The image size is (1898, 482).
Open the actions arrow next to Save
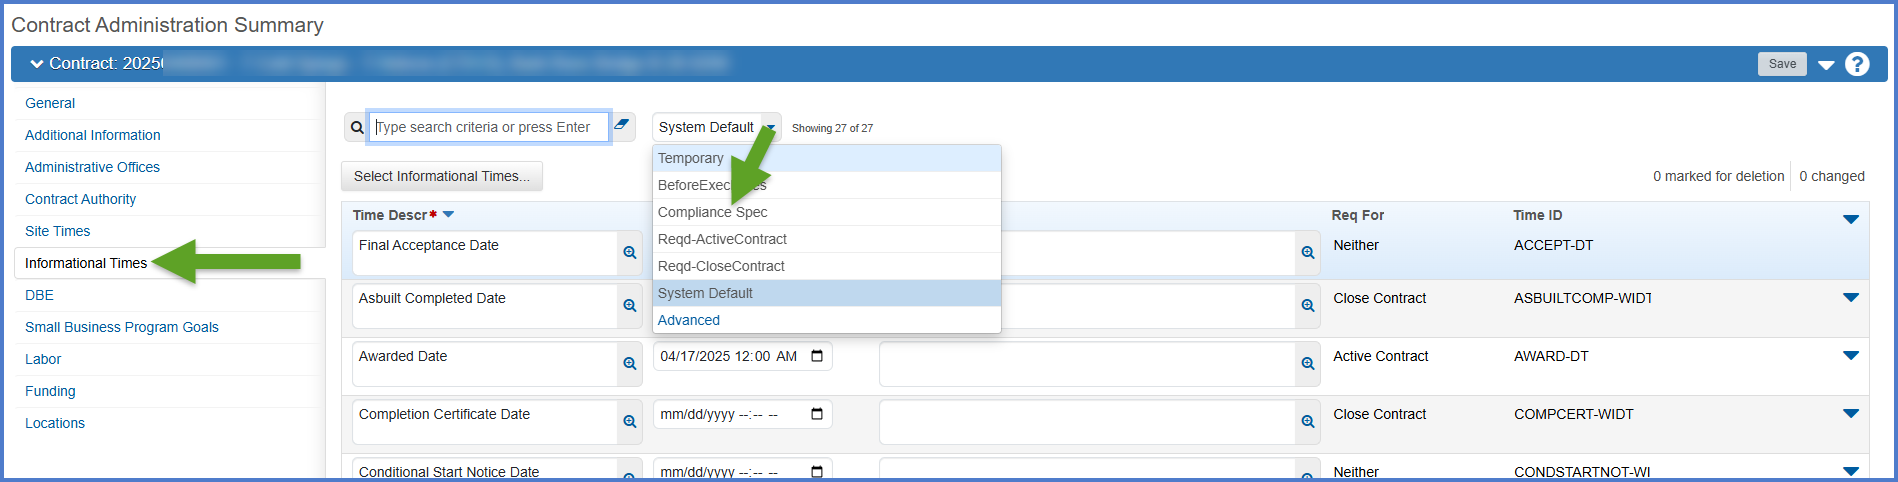point(1826,65)
